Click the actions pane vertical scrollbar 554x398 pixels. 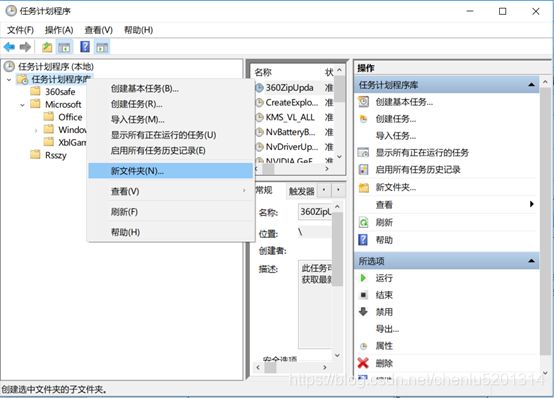click(x=545, y=227)
